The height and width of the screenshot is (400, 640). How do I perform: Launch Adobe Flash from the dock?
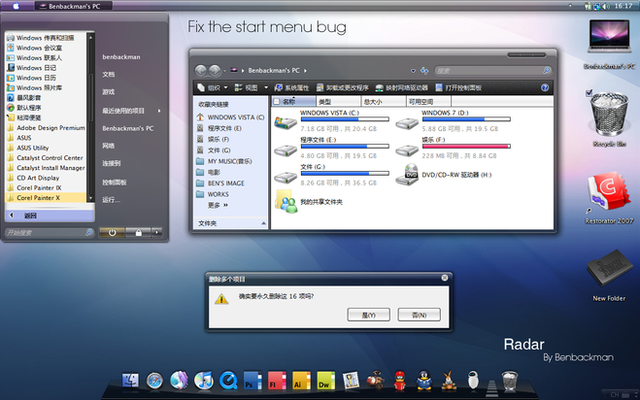[277, 380]
